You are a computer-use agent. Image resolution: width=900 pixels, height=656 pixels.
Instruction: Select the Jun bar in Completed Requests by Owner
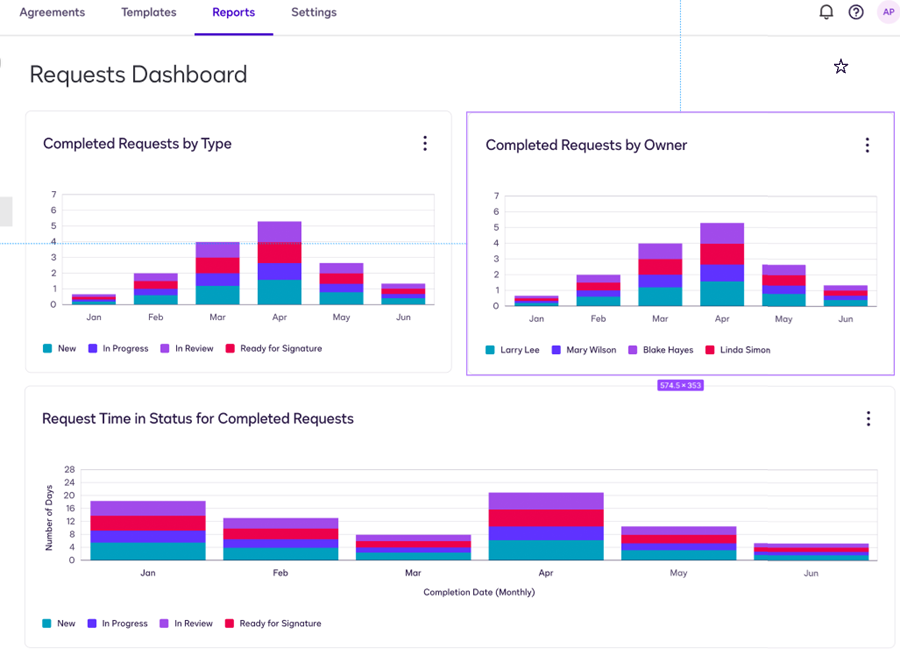(x=846, y=296)
